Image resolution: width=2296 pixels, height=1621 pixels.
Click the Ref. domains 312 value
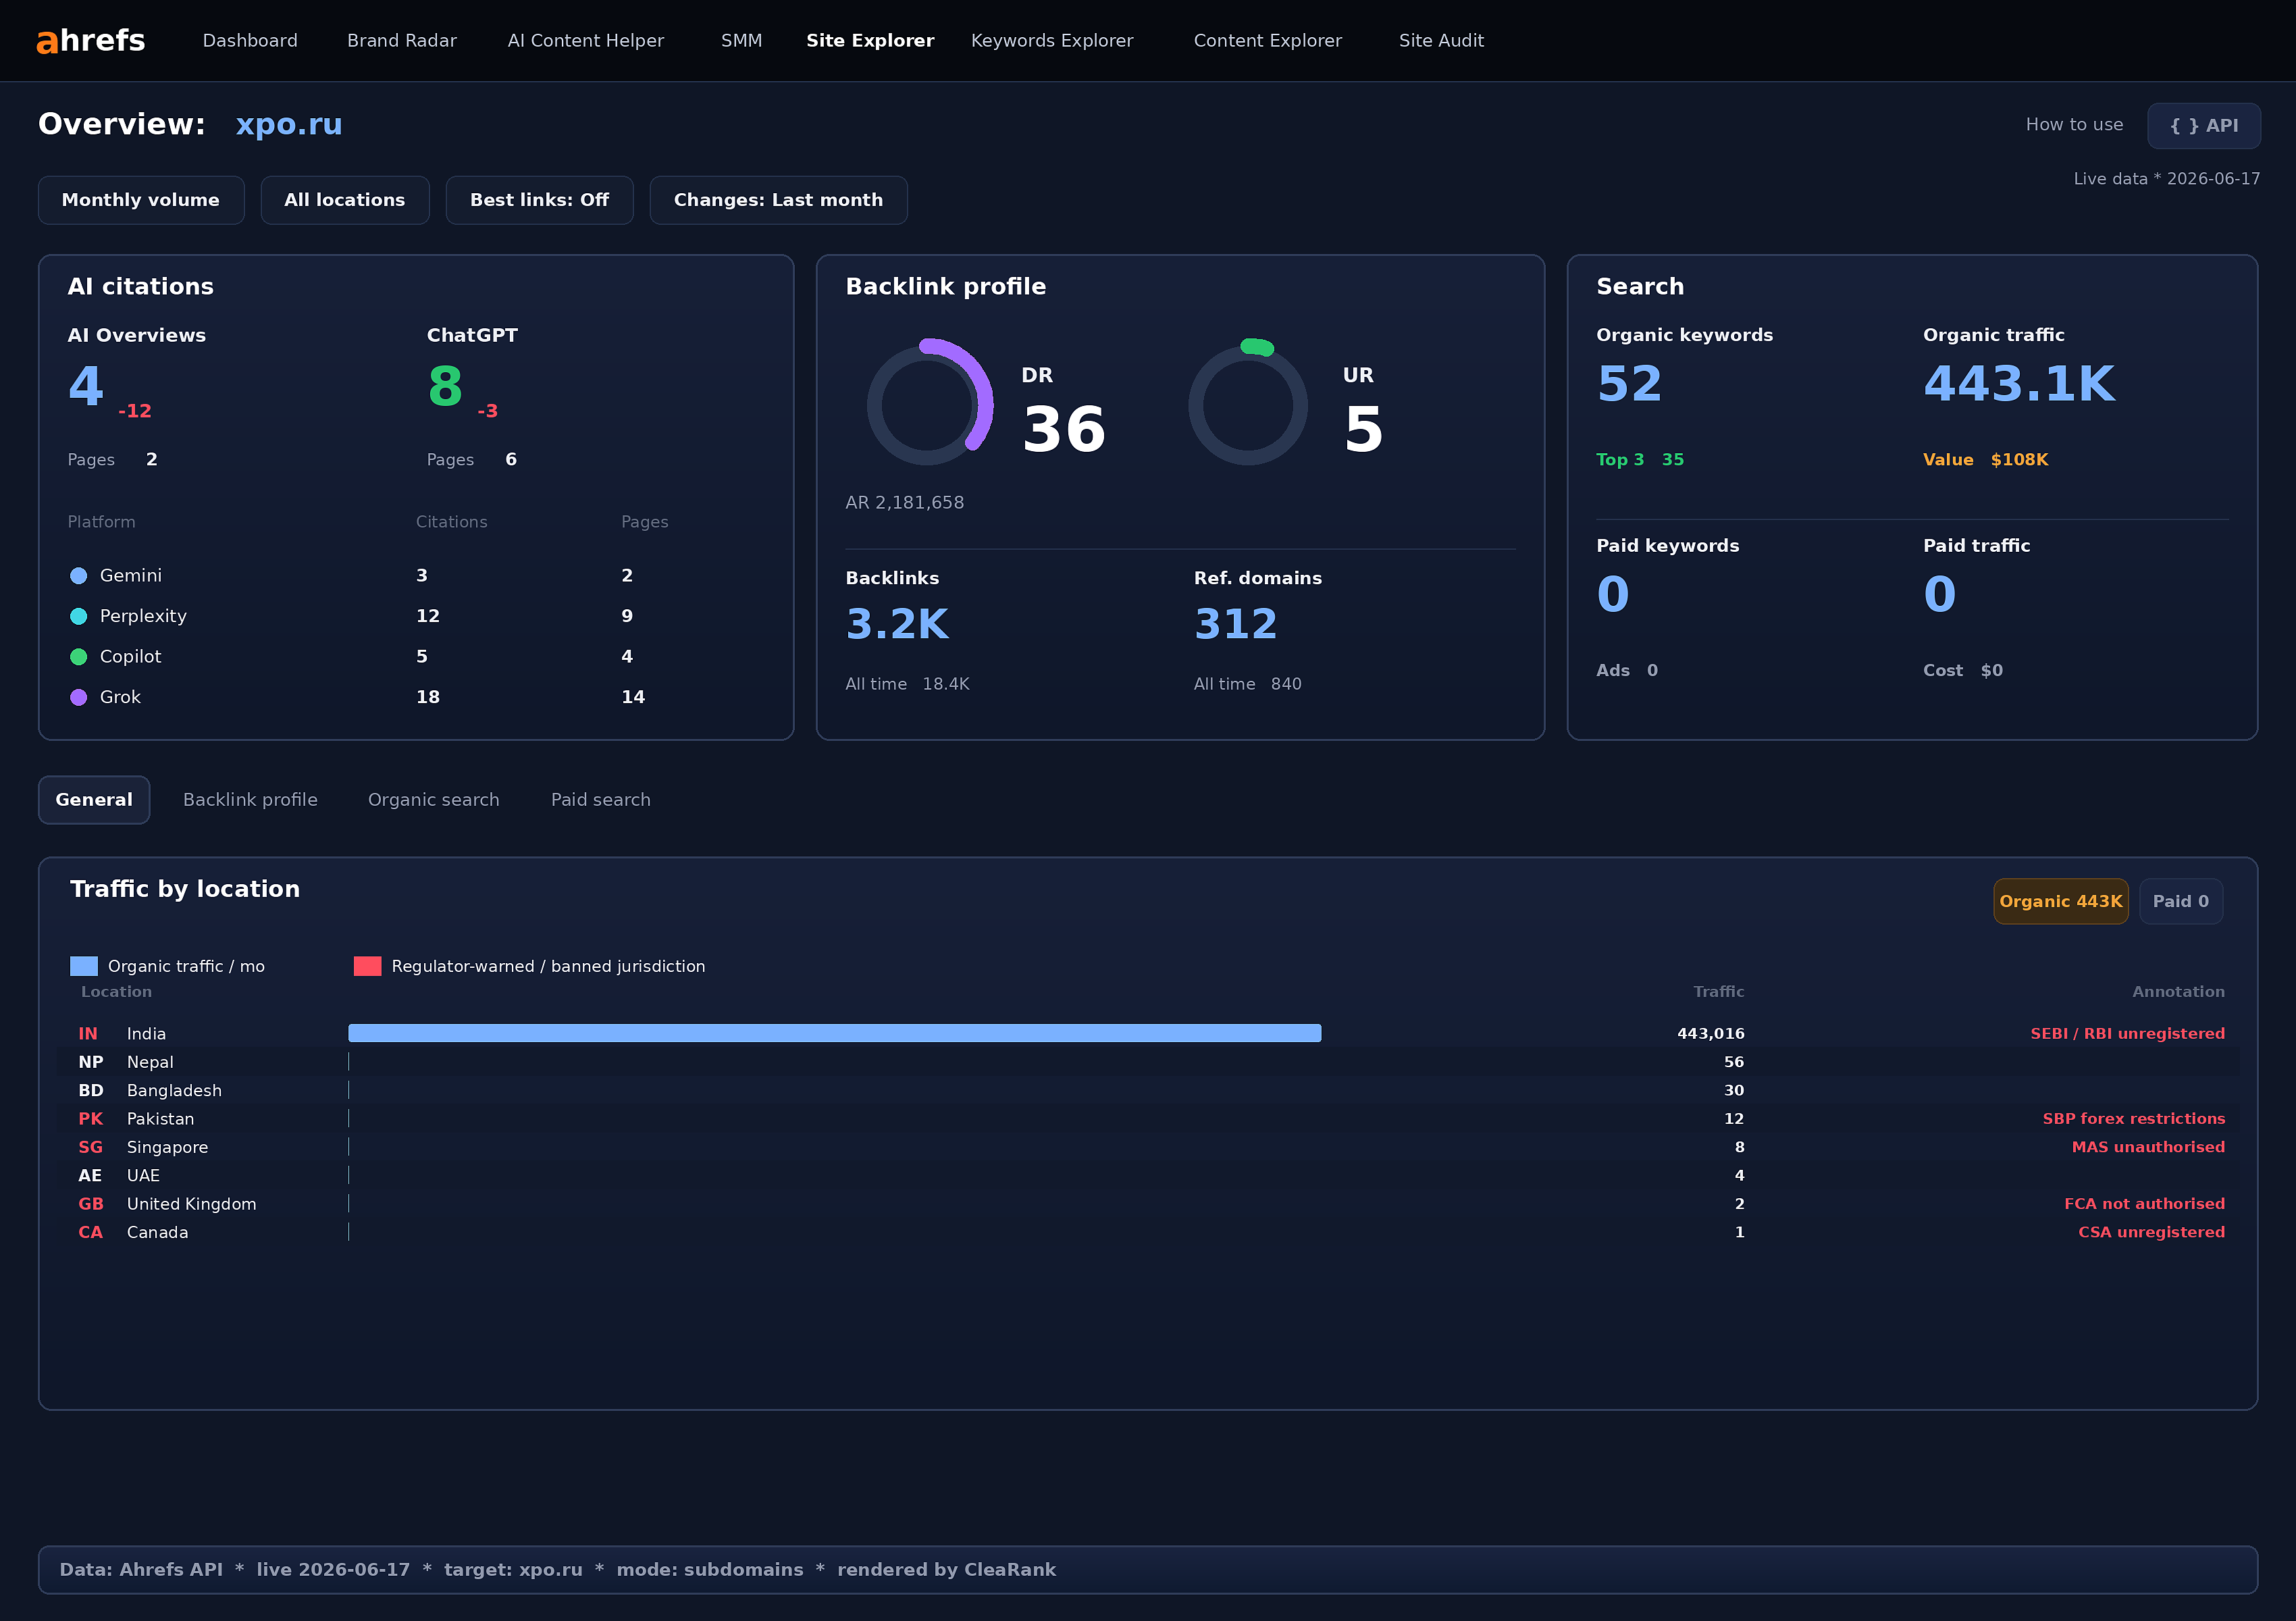pyautogui.click(x=1236, y=625)
